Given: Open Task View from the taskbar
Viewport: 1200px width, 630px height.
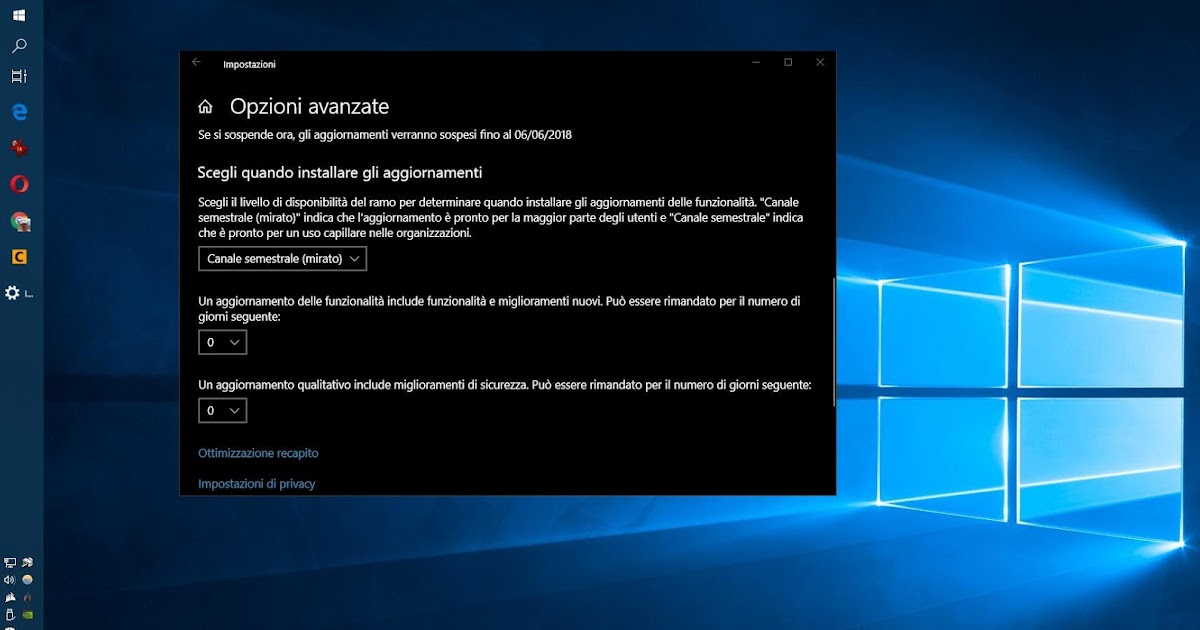Looking at the screenshot, I should coord(19,76).
